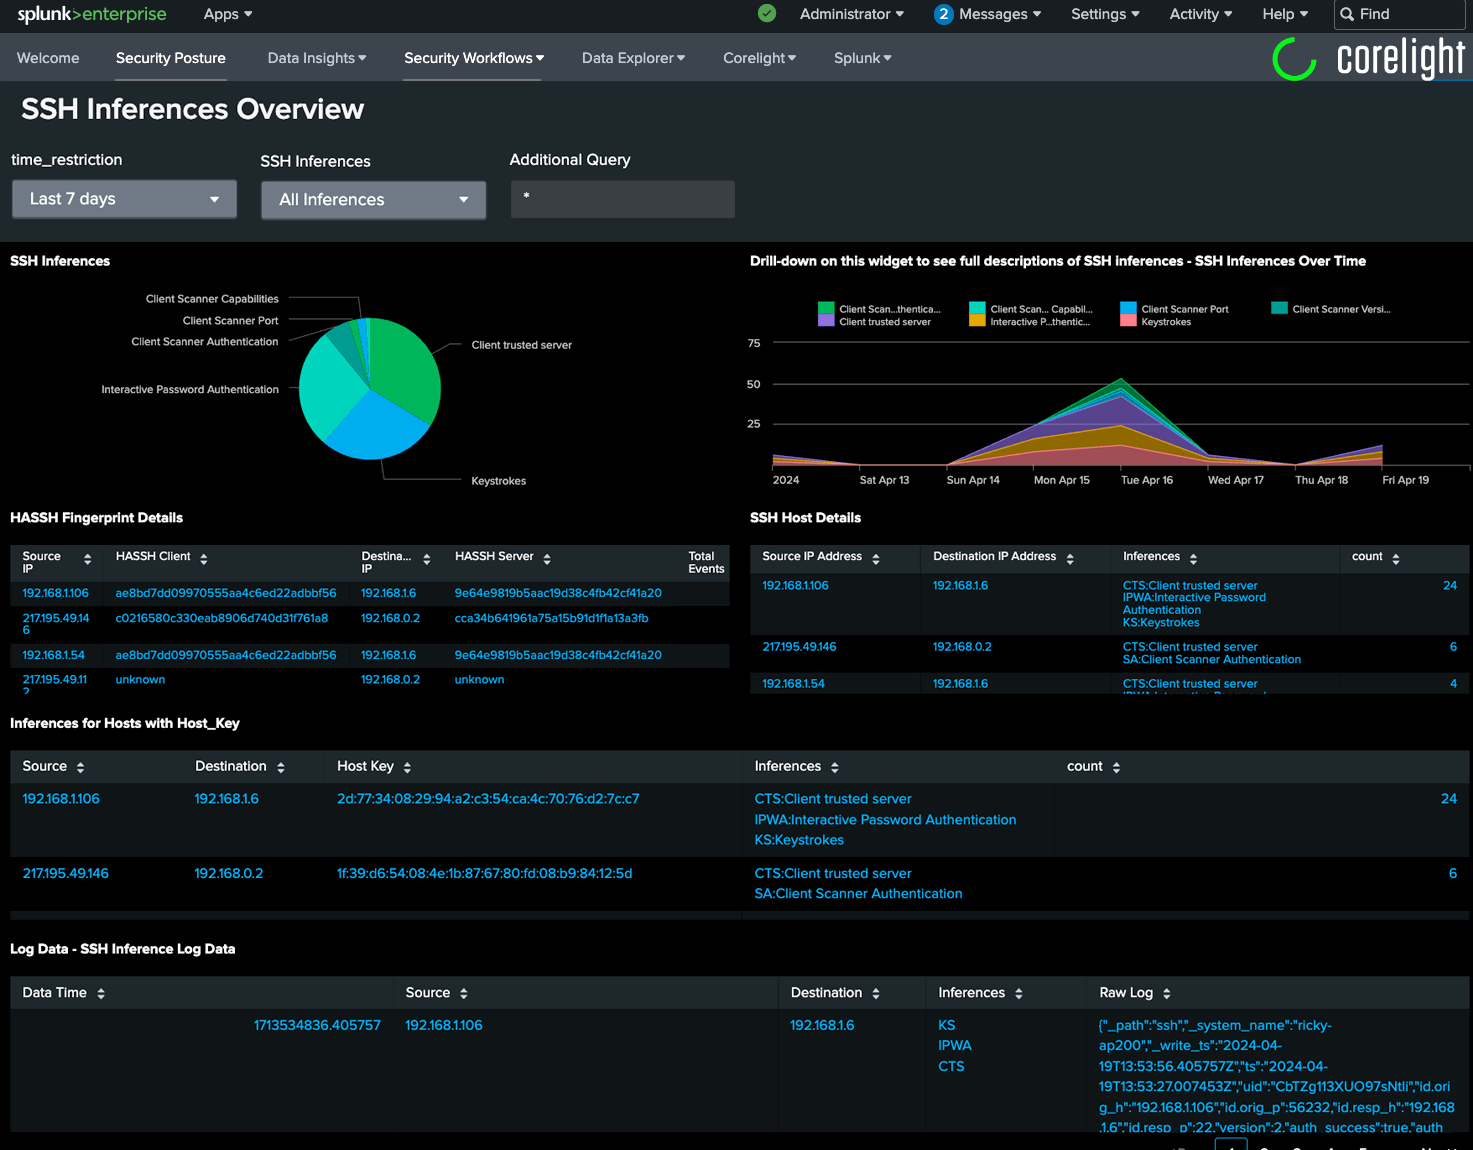Click the green health status check icon
This screenshot has height=1150, width=1473.
[766, 14]
